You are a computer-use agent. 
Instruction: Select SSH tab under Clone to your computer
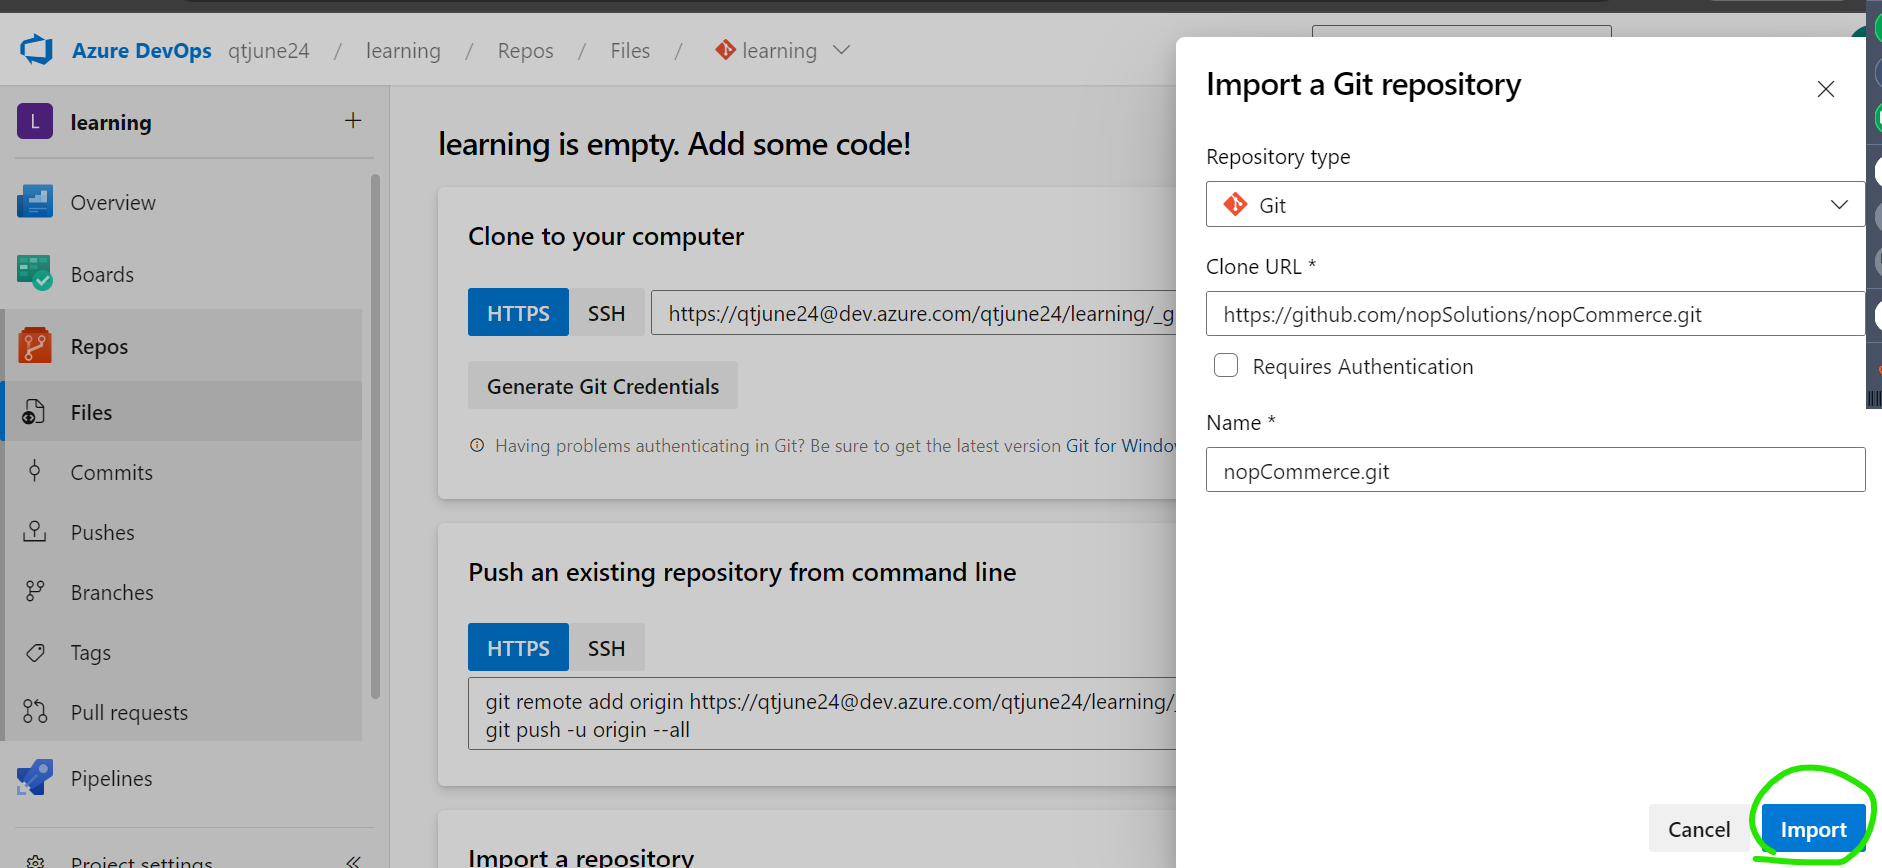[606, 313]
